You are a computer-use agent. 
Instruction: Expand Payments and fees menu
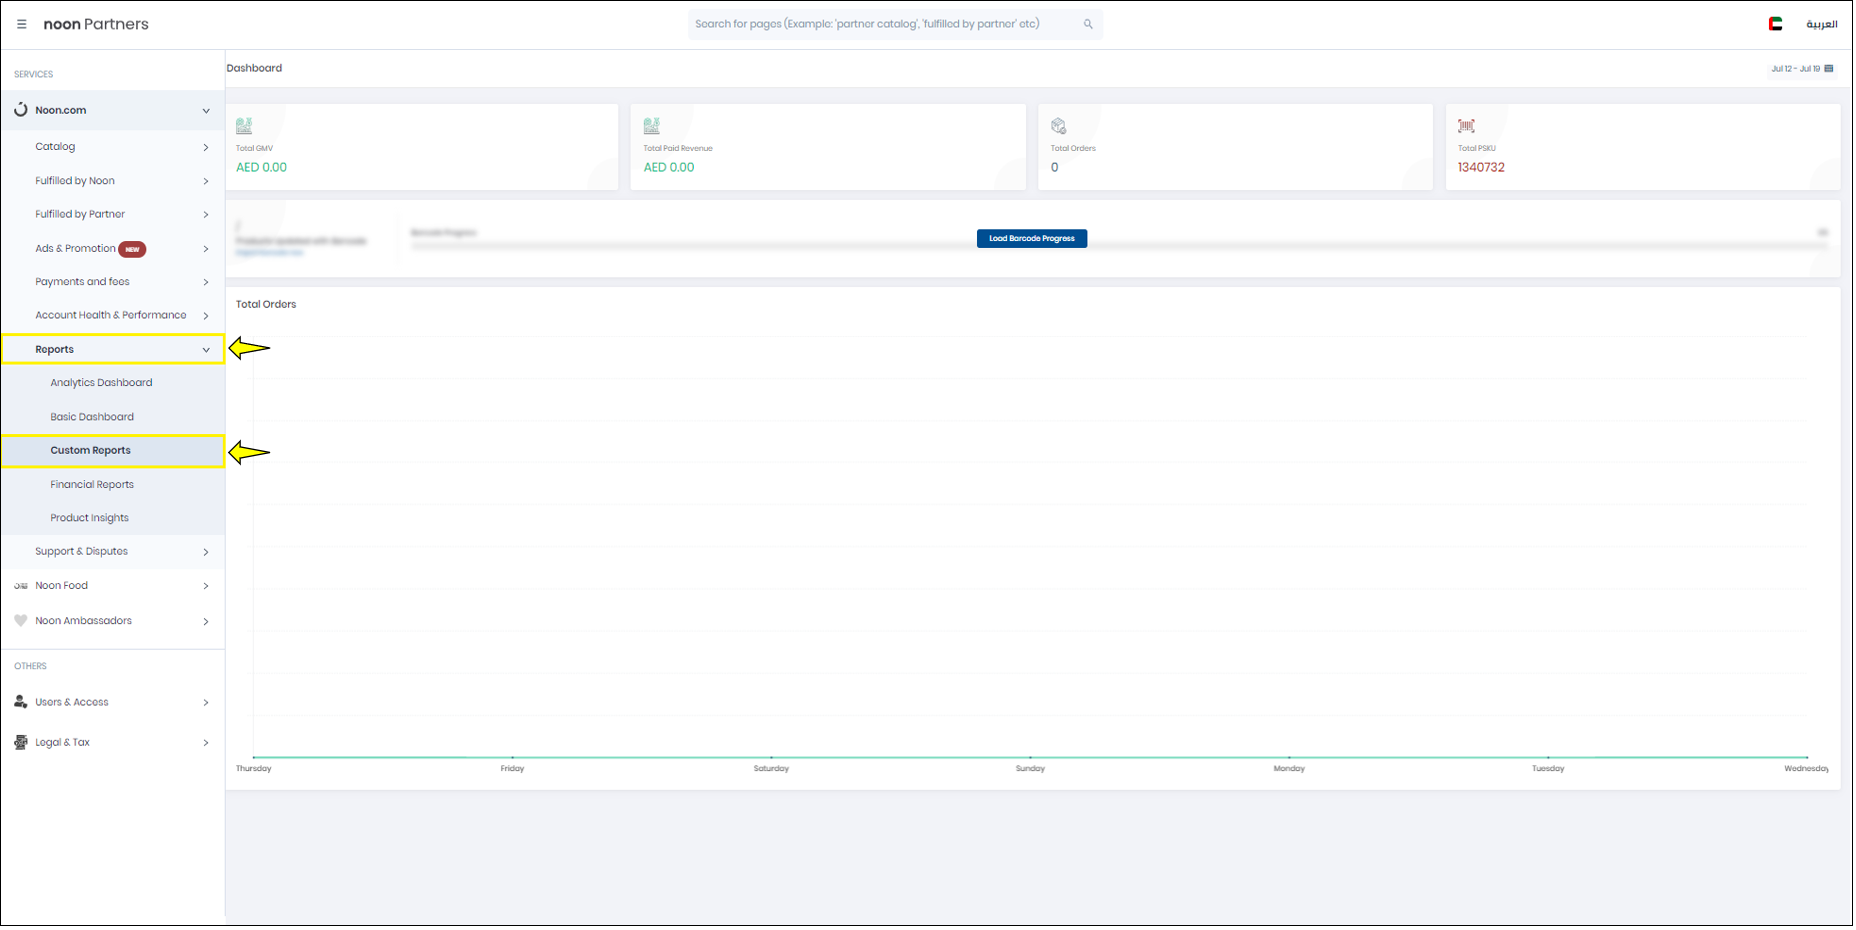click(206, 283)
